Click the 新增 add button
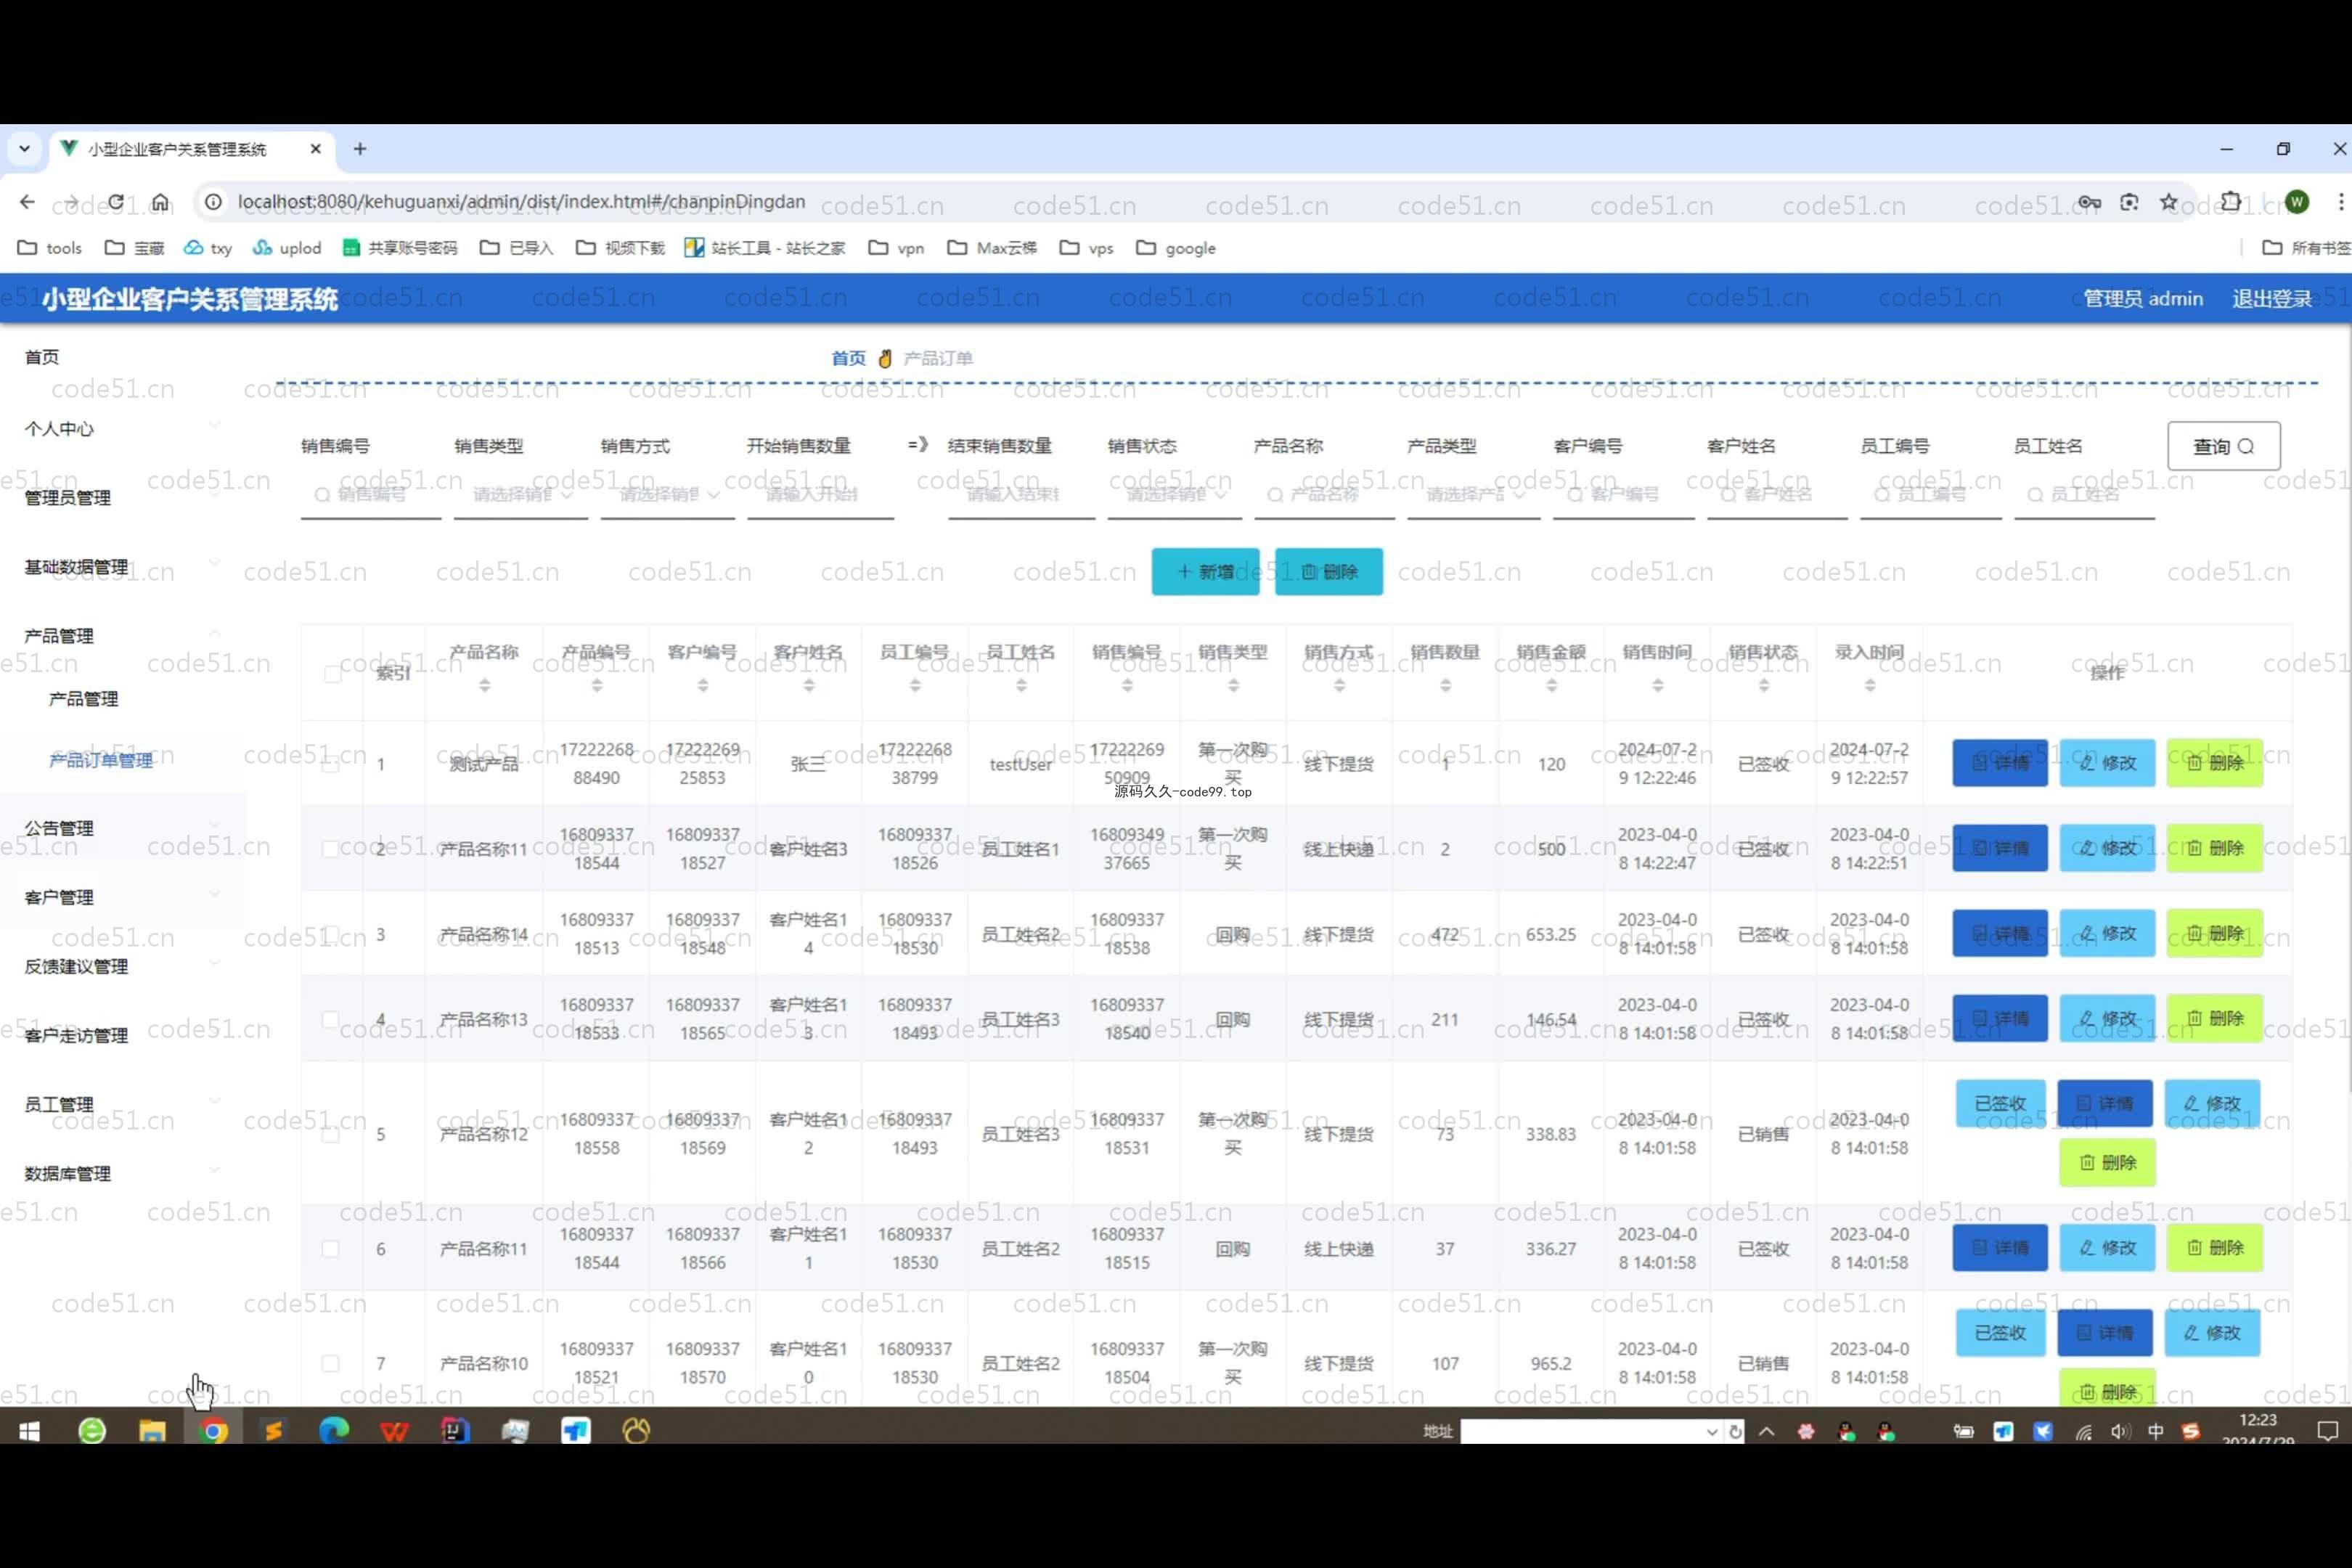This screenshot has height=1568, width=2352. coord(1205,571)
